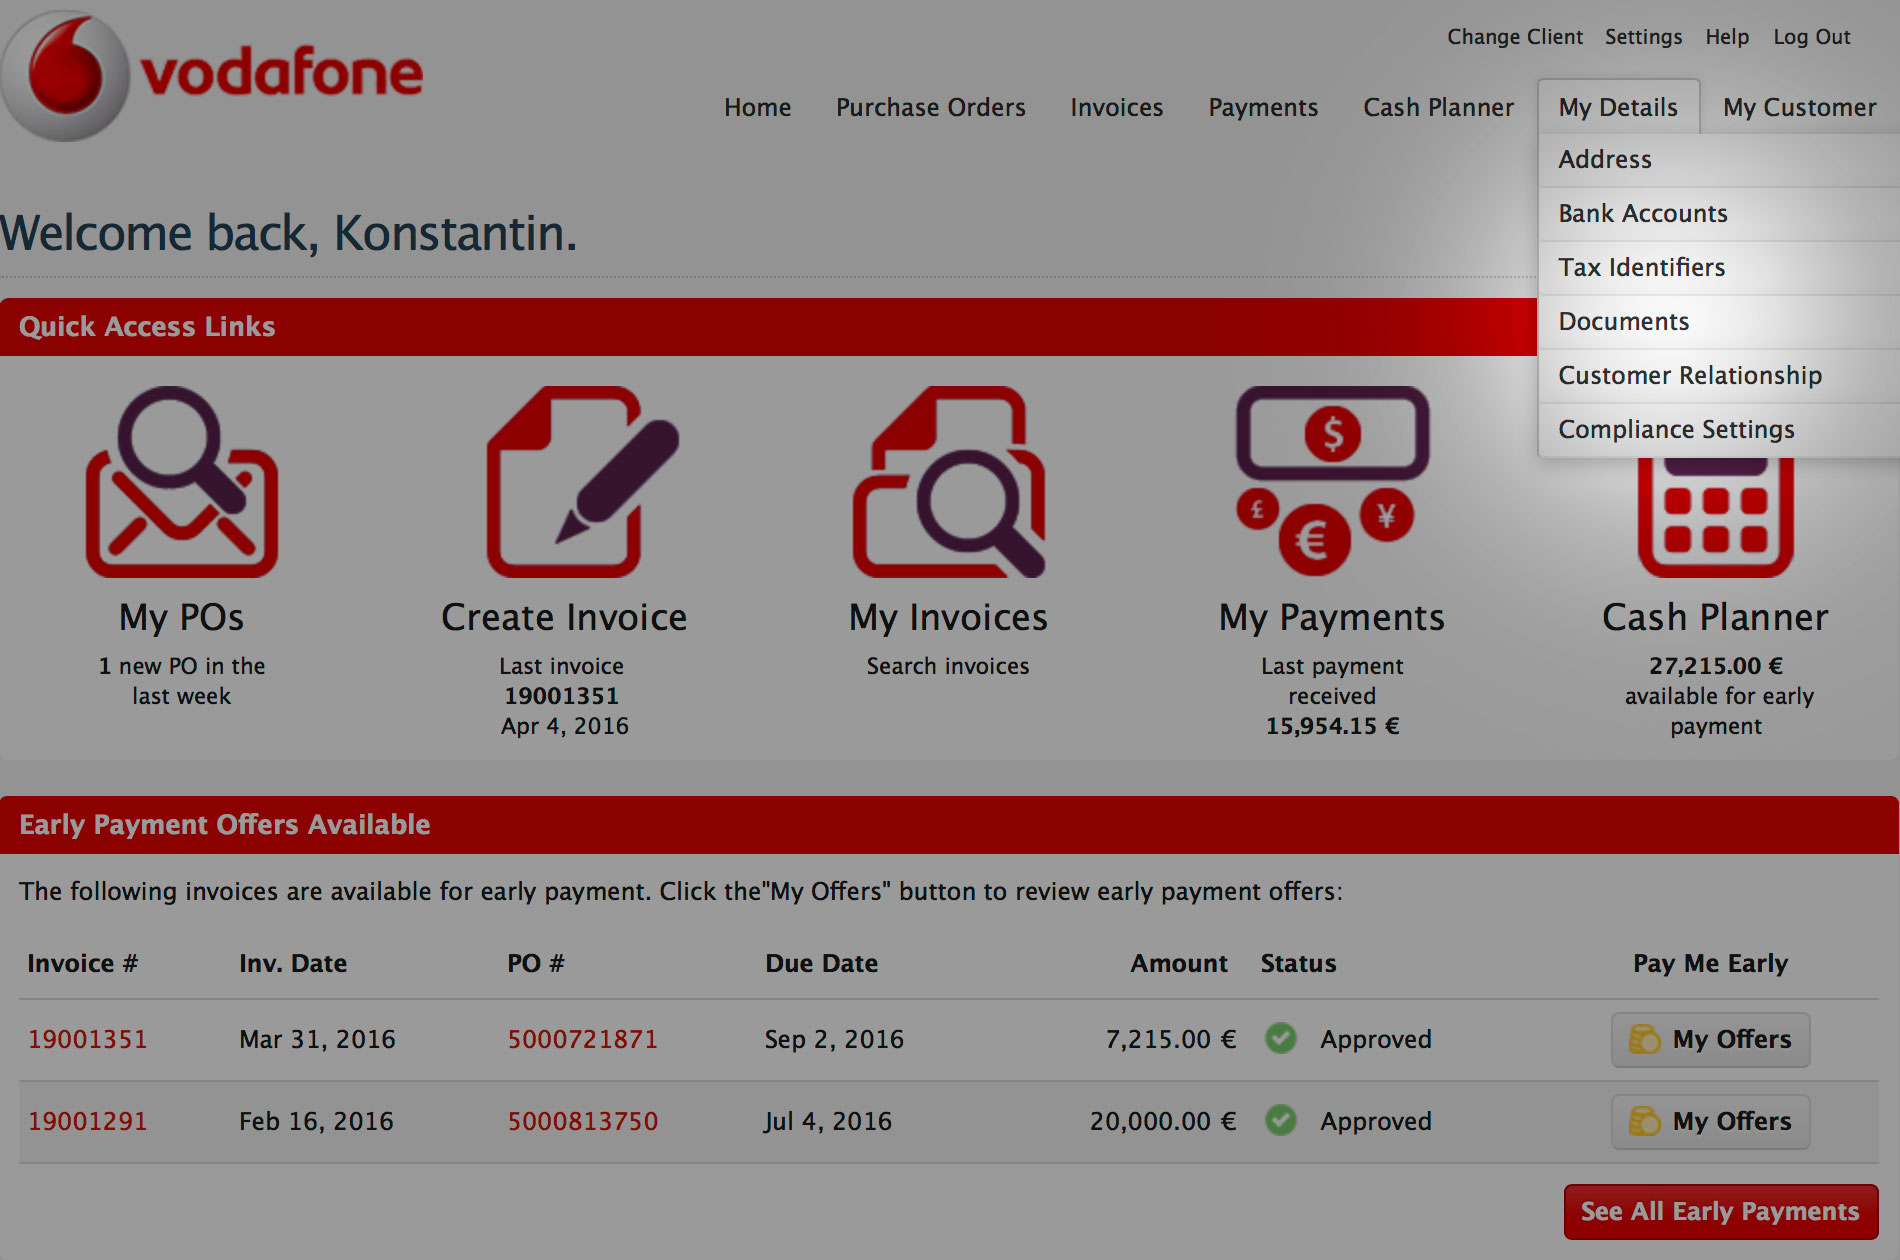Image resolution: width=1900 pixels, height=1260 pixels.
Task: Click the Create Invoice pencil icon
Action: pos(582,482)
